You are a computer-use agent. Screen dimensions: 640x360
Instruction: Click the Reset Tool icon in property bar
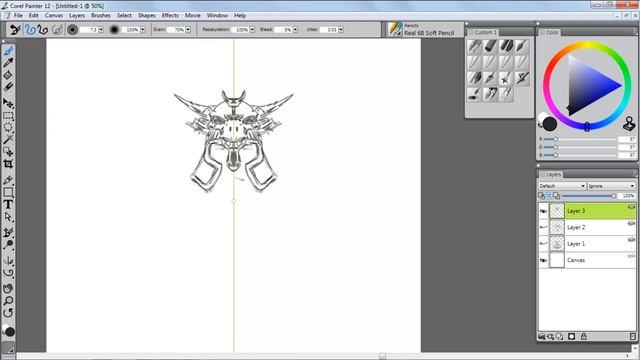[15, 29]
